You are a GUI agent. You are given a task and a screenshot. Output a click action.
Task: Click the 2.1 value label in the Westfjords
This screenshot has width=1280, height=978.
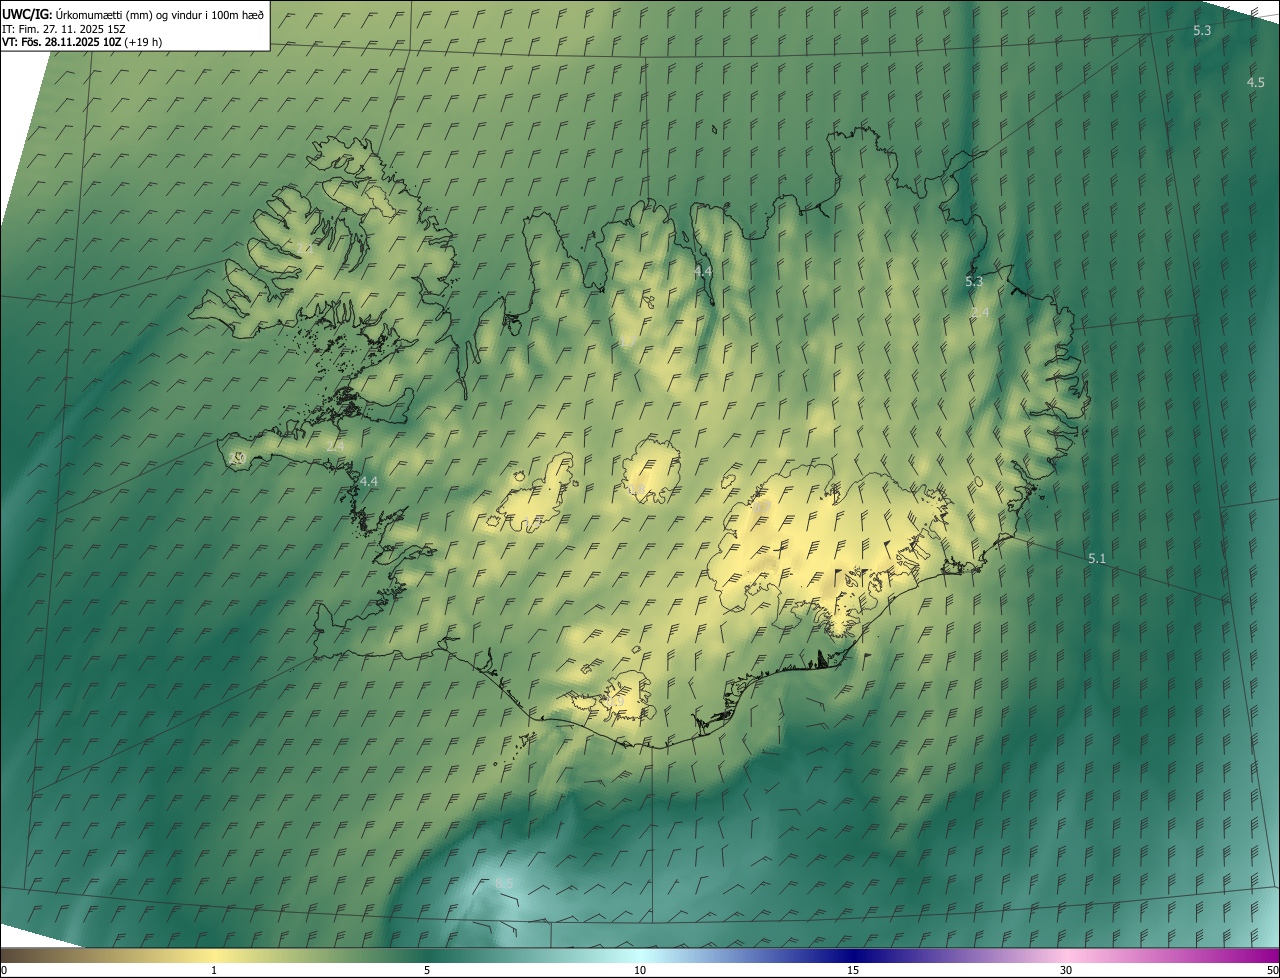(304, 247)
